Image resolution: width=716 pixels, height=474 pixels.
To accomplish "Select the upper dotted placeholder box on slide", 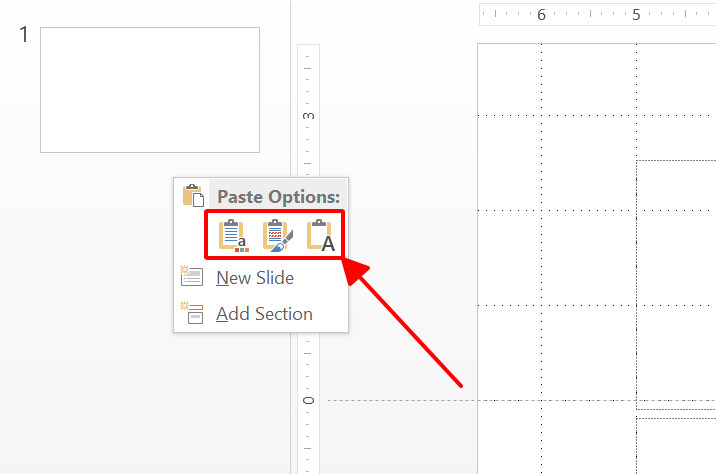I will pos(676,285).
